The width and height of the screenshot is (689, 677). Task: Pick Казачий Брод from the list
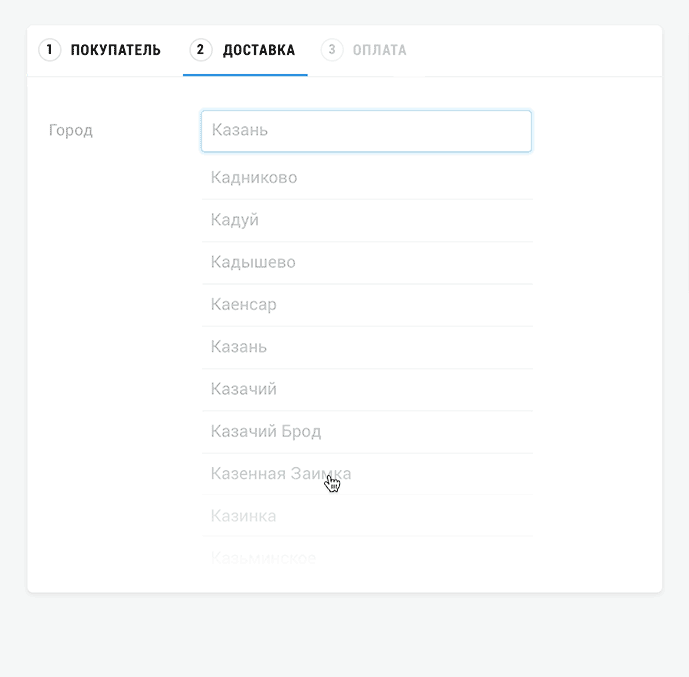point(367,431)
